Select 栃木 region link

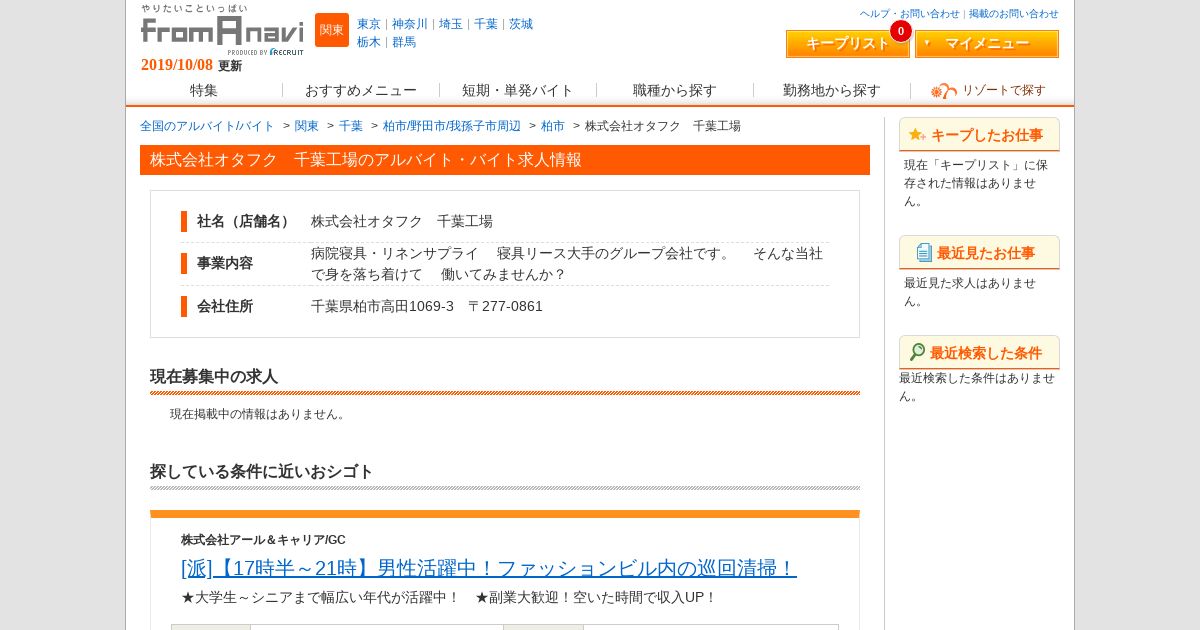point(369,42)
